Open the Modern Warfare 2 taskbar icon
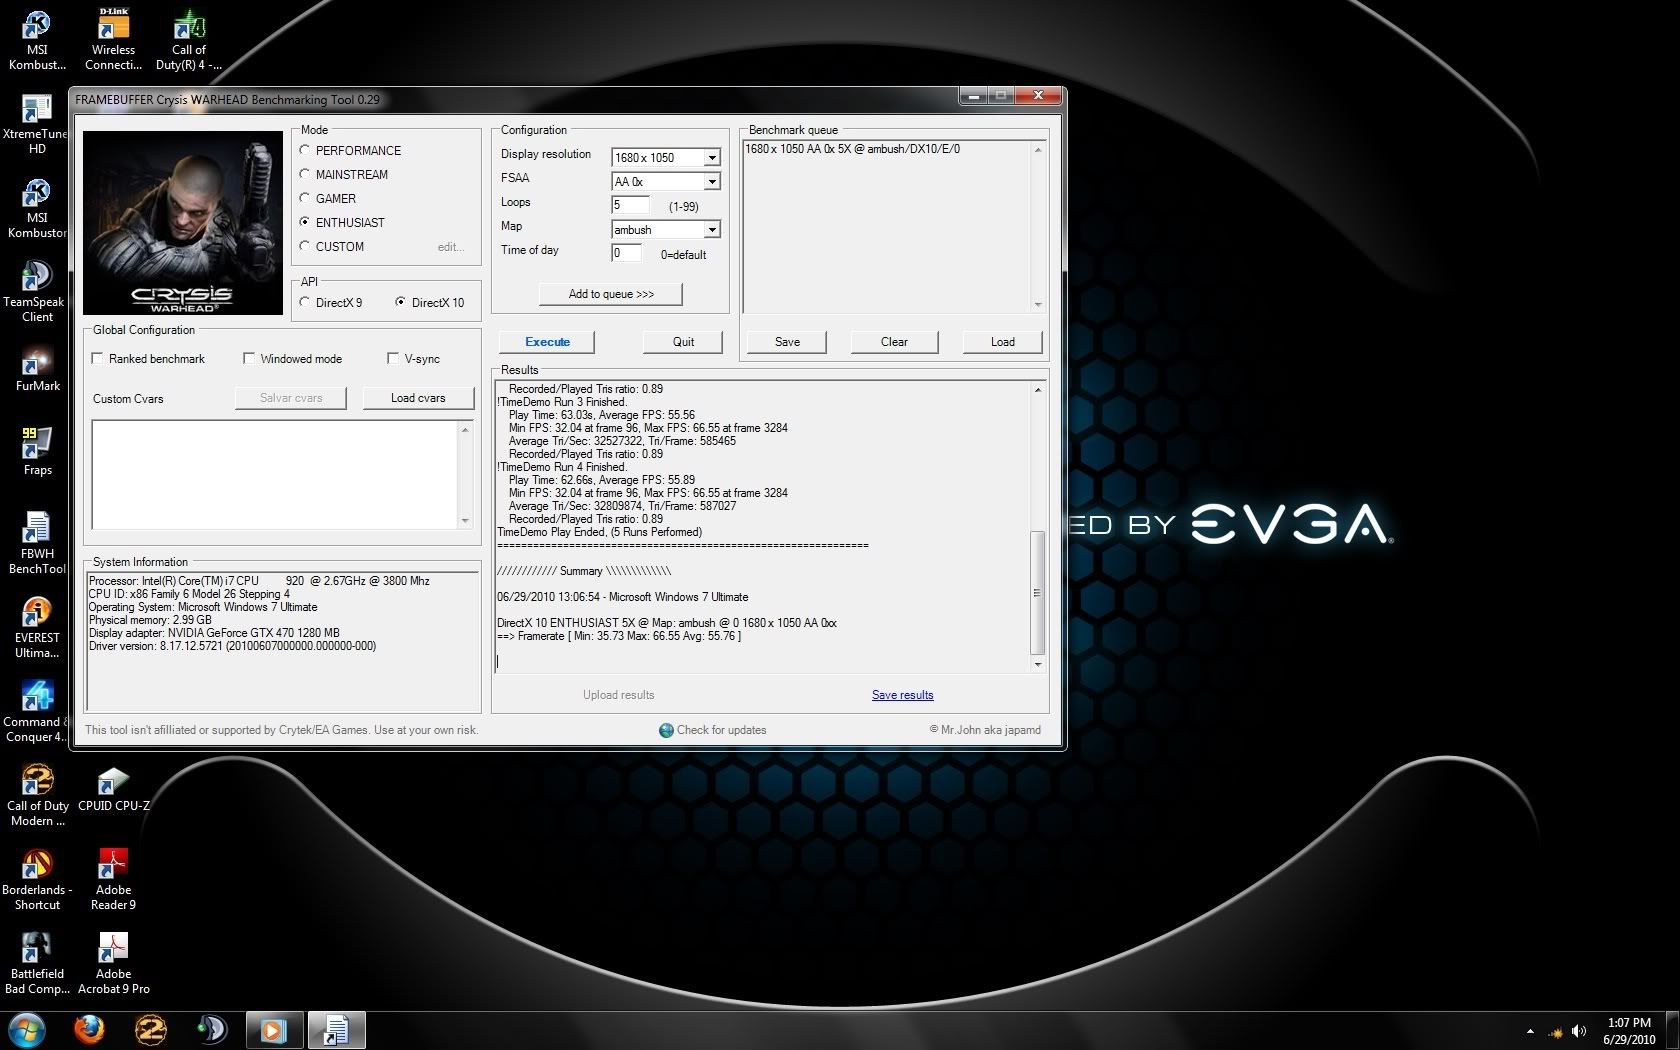The image size is (1680, 1050). (150, 1030)
